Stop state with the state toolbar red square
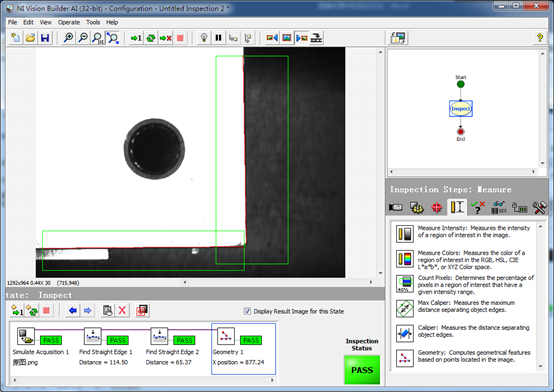554x392 pixels. point(46,311)
